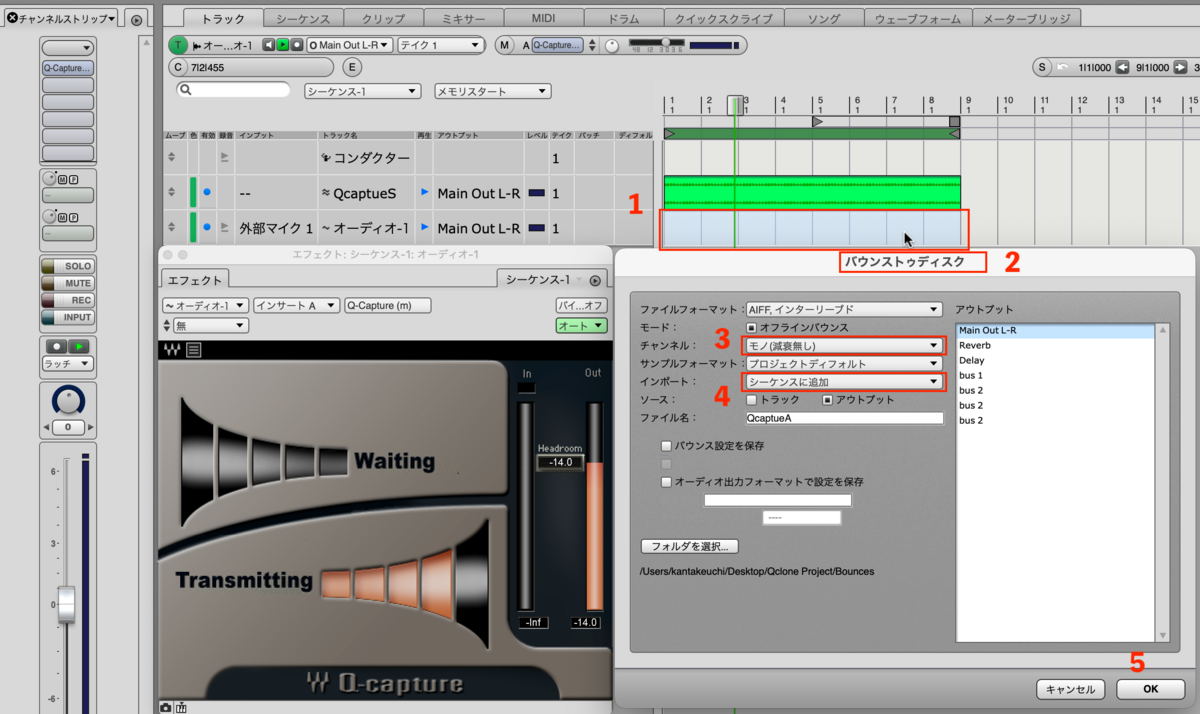
Task: Click the playback arrow on オーディオ-1 track
Action: (x=424, y=227)
